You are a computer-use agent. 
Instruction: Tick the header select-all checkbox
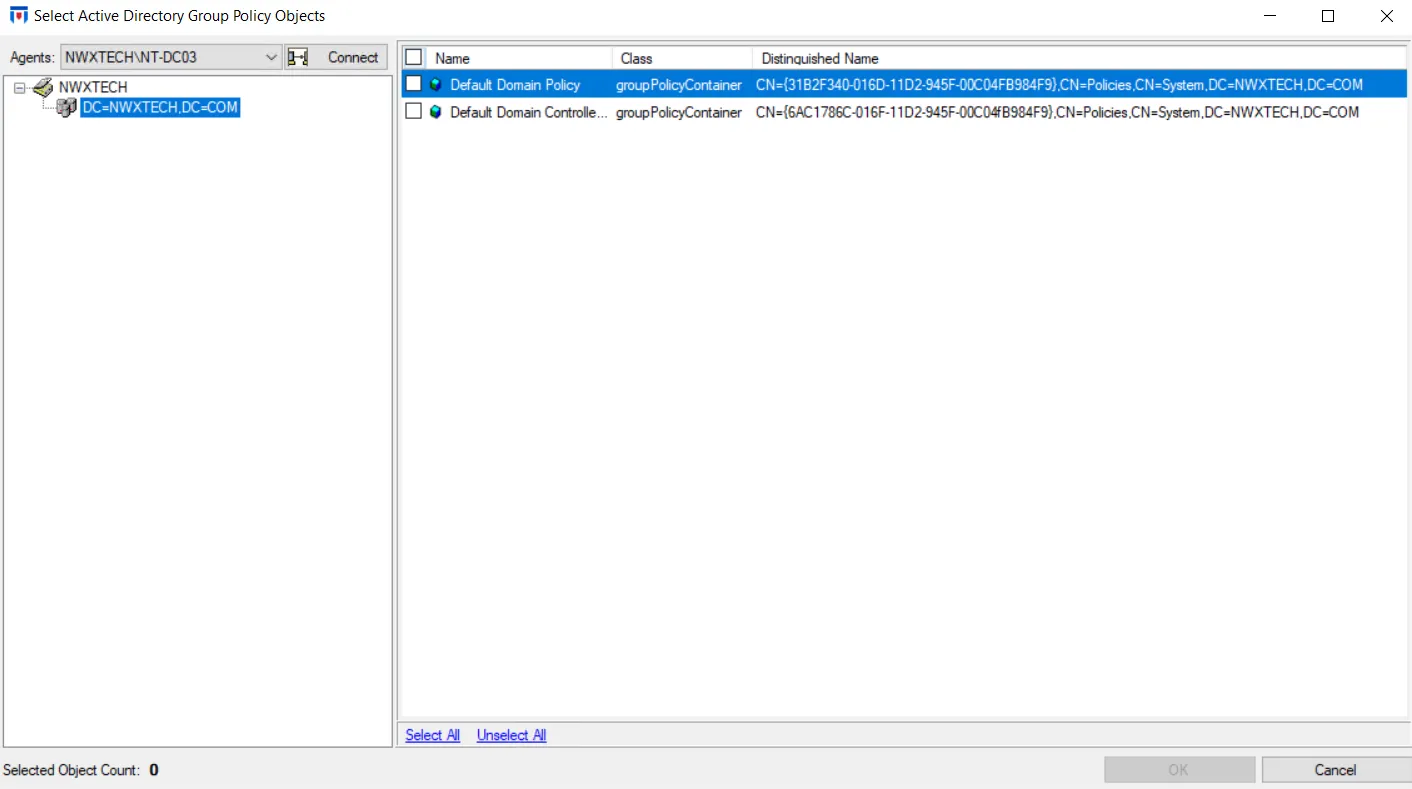414,58
